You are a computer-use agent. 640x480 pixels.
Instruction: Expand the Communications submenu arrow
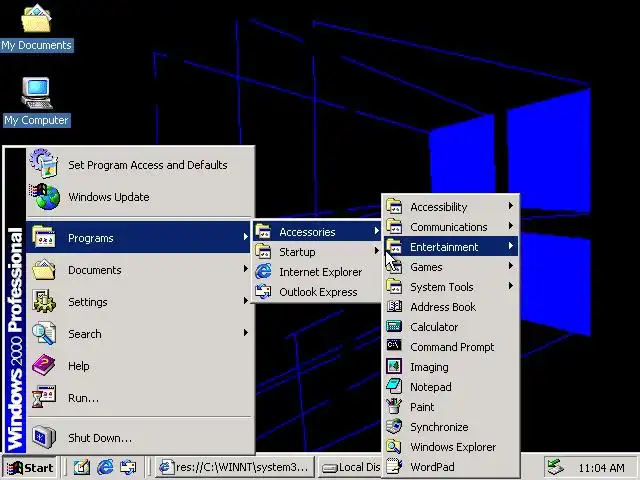click(510, 226)
